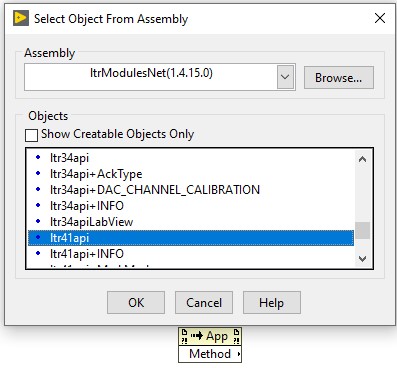Click the LabVIEW icon in title bar

(21, 18)
